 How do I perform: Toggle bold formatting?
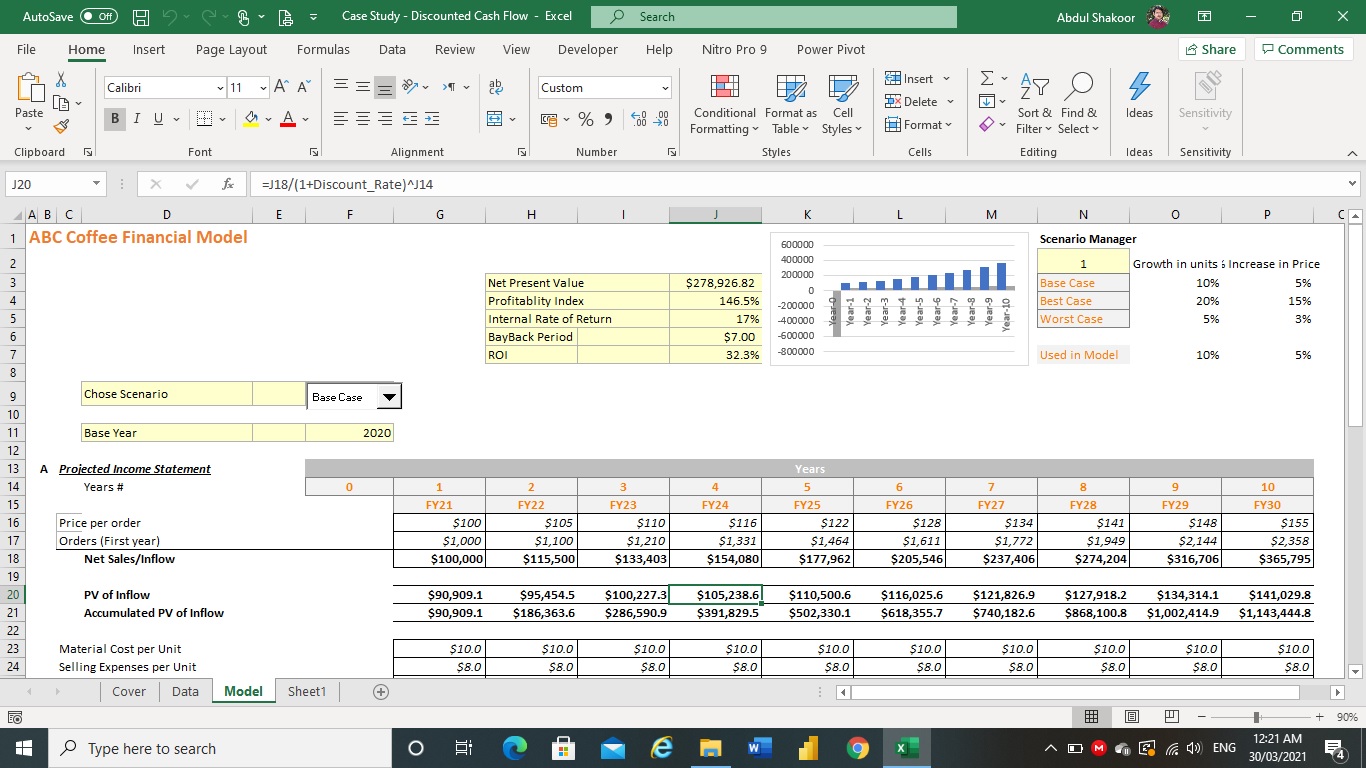point(116,120)
